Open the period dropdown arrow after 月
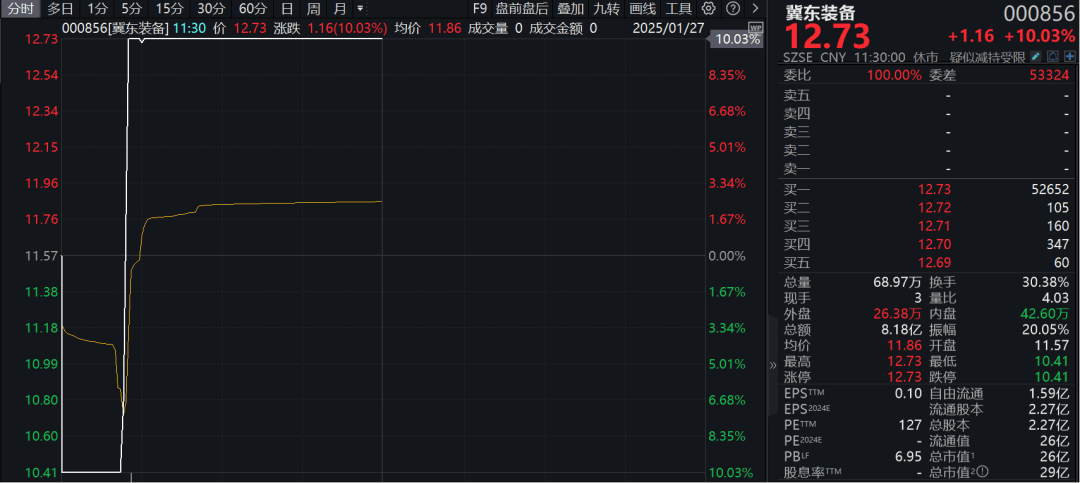The width and height of the screenshot is (1080, 483). click(360, 9)
